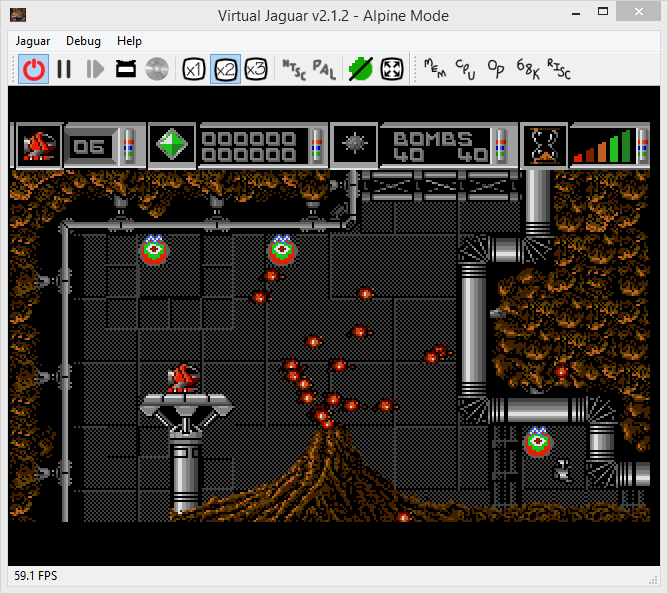The height and width of the screenshot is (594, 668).
Task: Open the 68K disassembly browser
Action: click(x=527, y=69)
